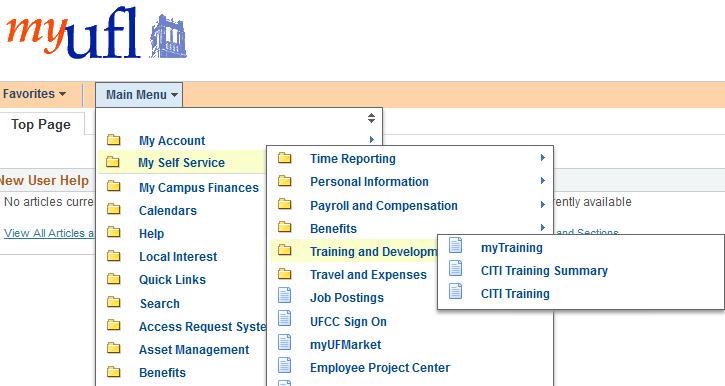Click the document icon beside myUFMarket
This screenshot has height=386, width=725.
(x=284, y=343)
